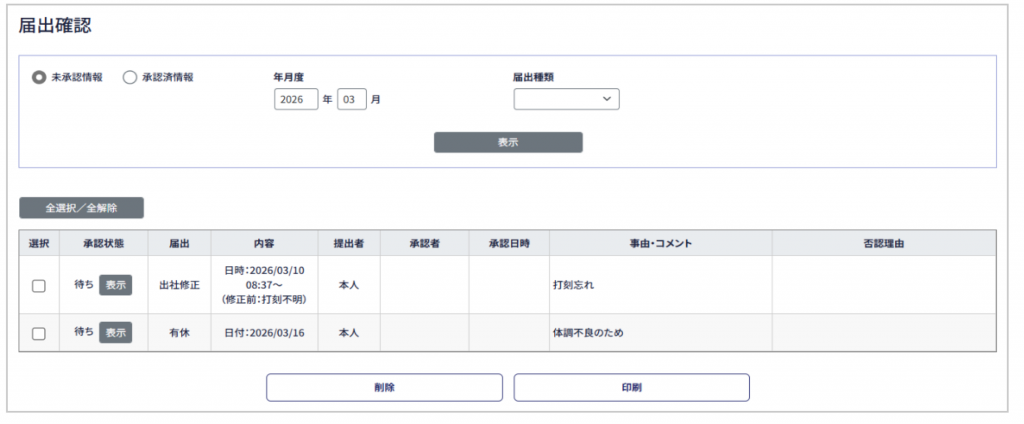Image resolution: width=1024 pixels, height=424 pixels.
Task: Click the 否認理由 column header
Action: (883, 243)
